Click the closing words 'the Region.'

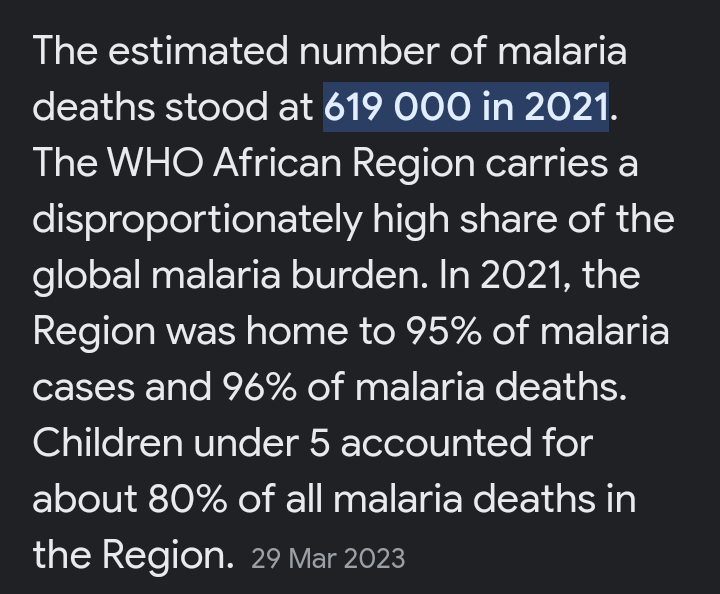click(x=133, y=555)
